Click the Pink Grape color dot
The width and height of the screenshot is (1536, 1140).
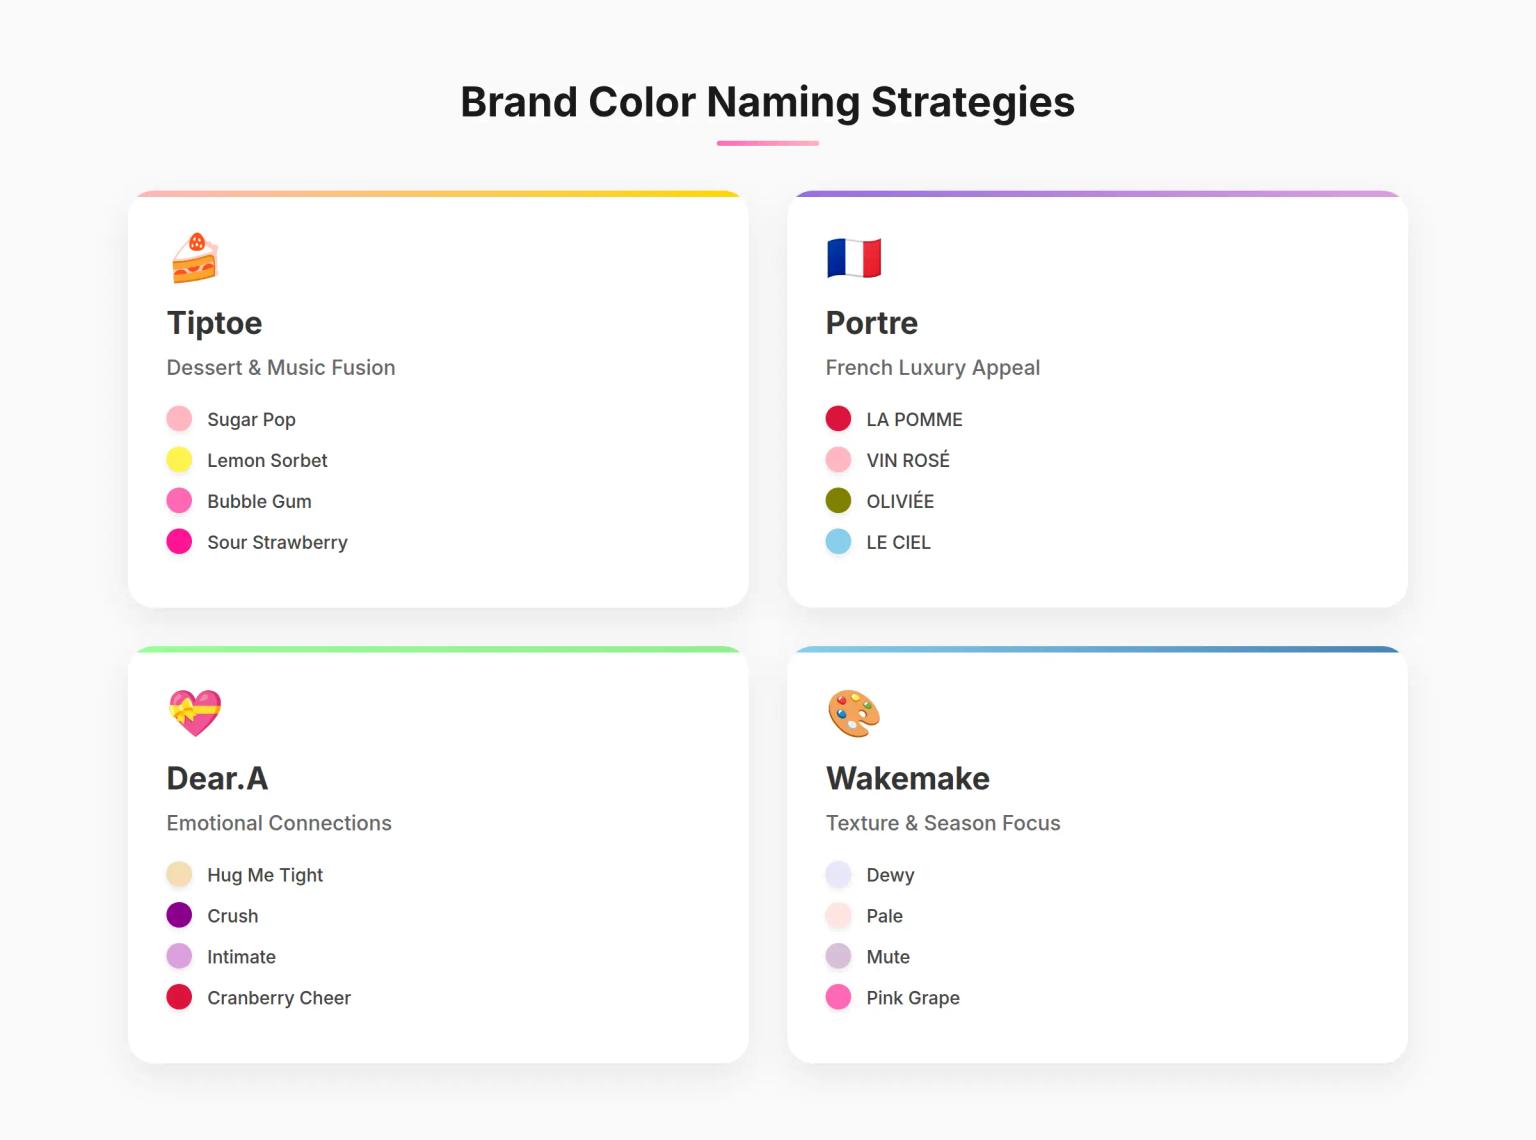838,997
